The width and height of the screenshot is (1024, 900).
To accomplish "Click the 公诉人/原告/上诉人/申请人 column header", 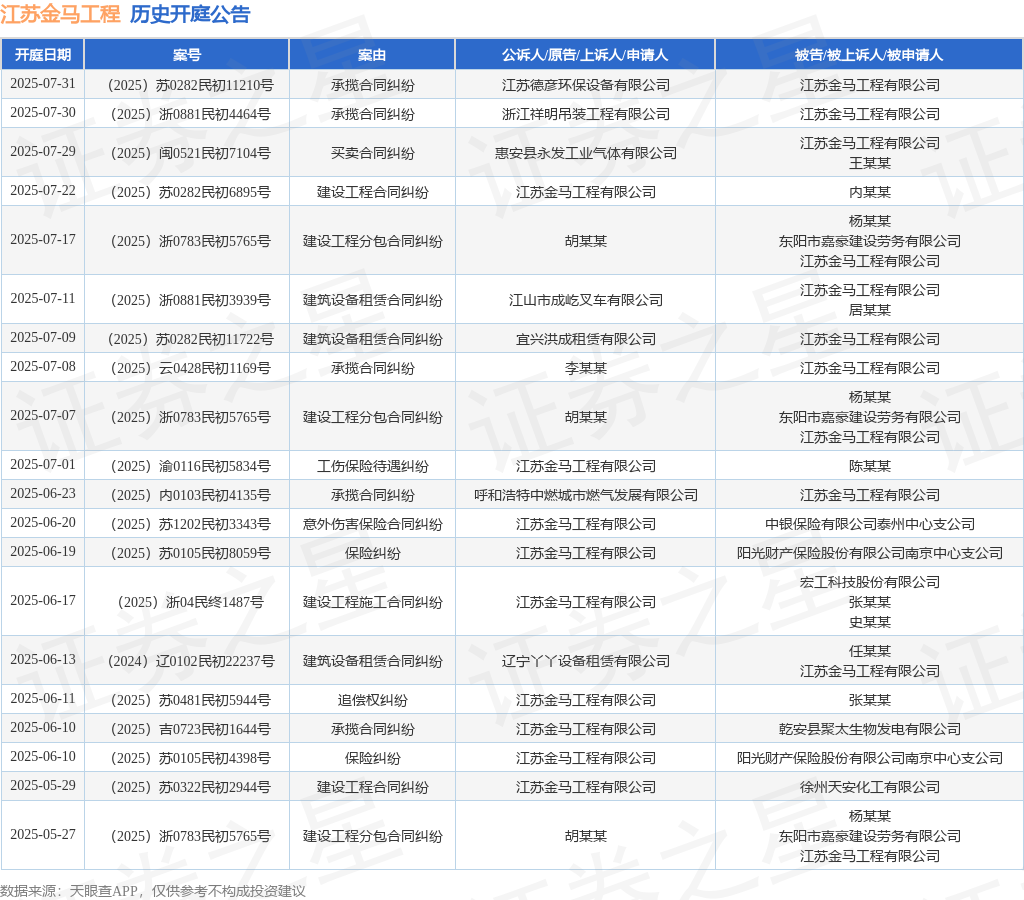I will [585, 55].
